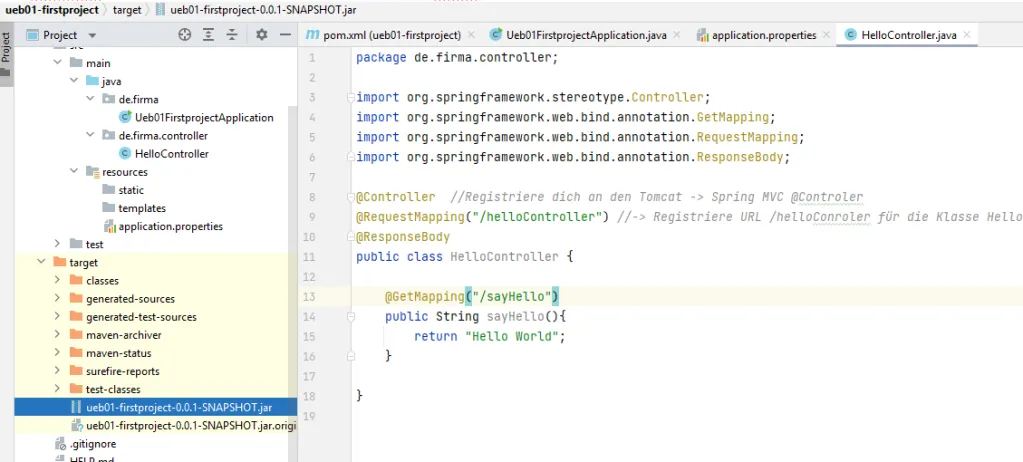Click line number 13 in gutter
This screenshot has height=462, width=1023.
(309, 297)
